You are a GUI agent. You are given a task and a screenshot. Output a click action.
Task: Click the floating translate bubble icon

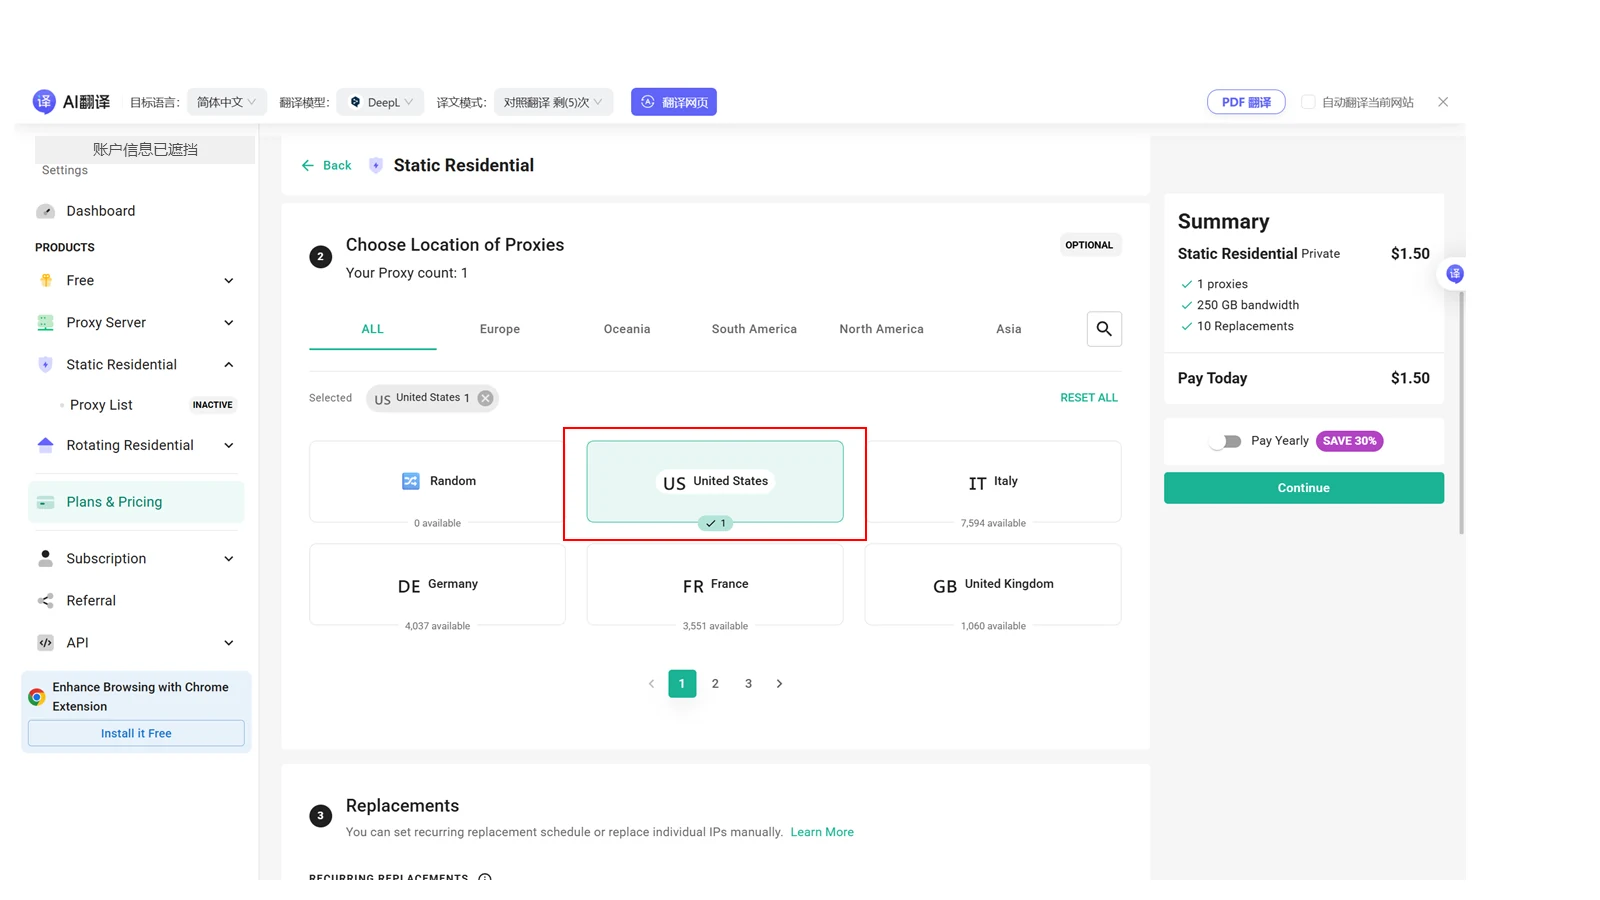tap(1455, 274)
